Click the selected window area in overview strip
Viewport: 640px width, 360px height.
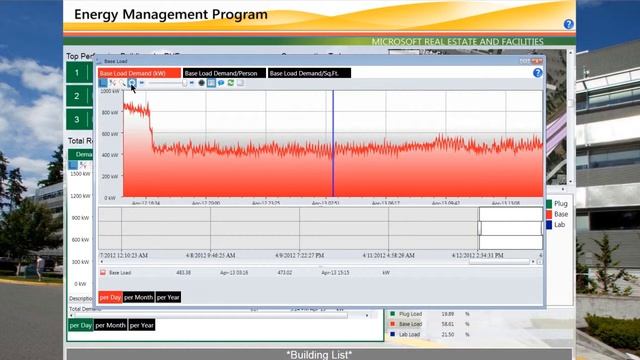tap(511, 228)
